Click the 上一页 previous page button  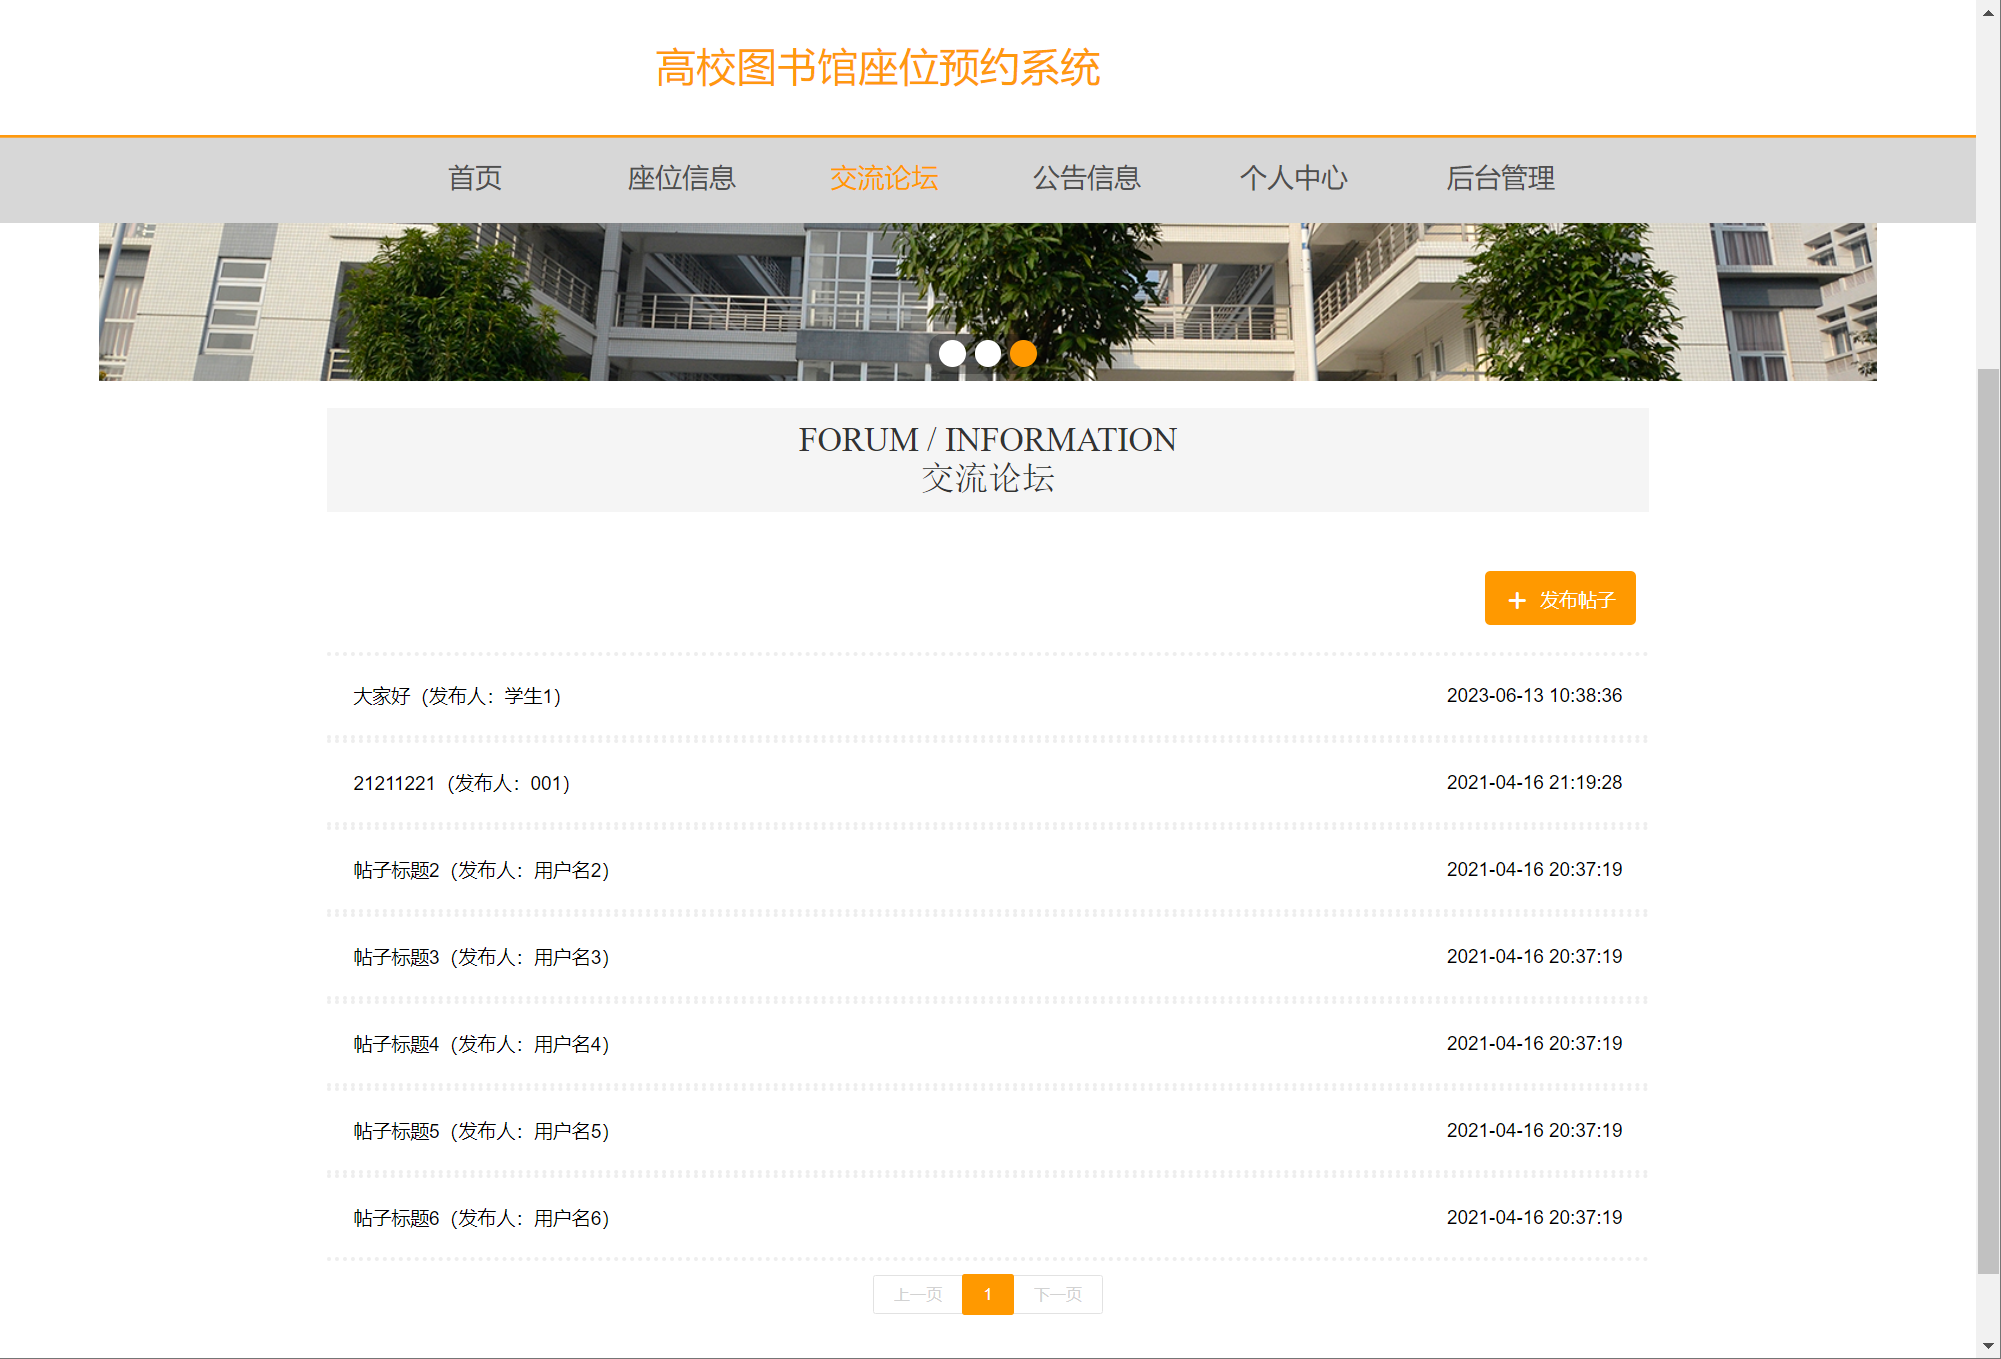[x=918, y=1294]
